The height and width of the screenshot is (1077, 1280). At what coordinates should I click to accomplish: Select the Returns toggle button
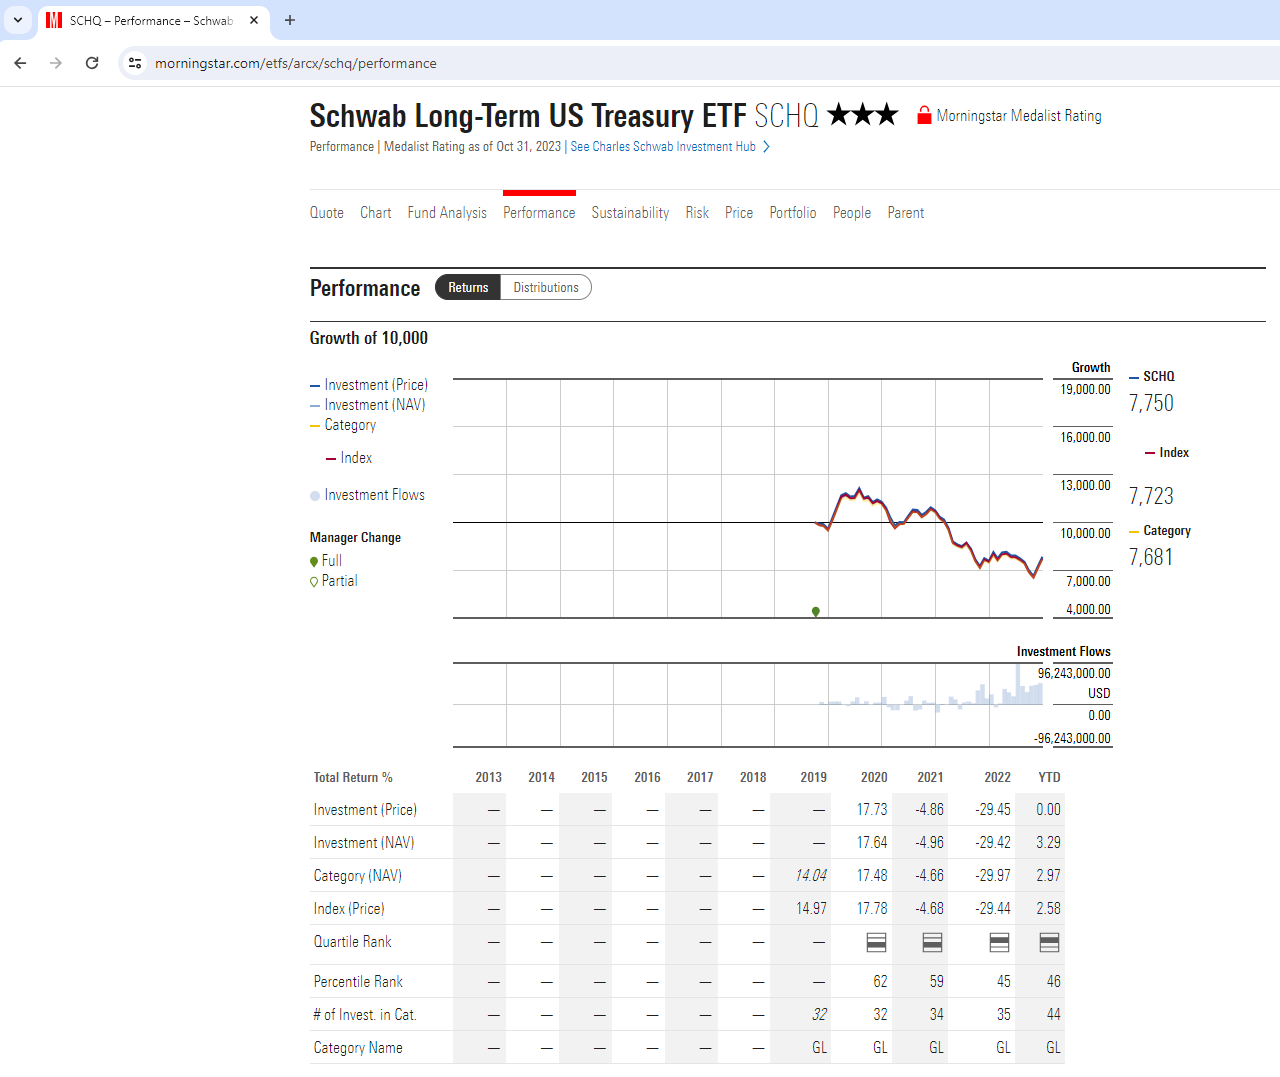pyautogui.click(x=468, y=287)
